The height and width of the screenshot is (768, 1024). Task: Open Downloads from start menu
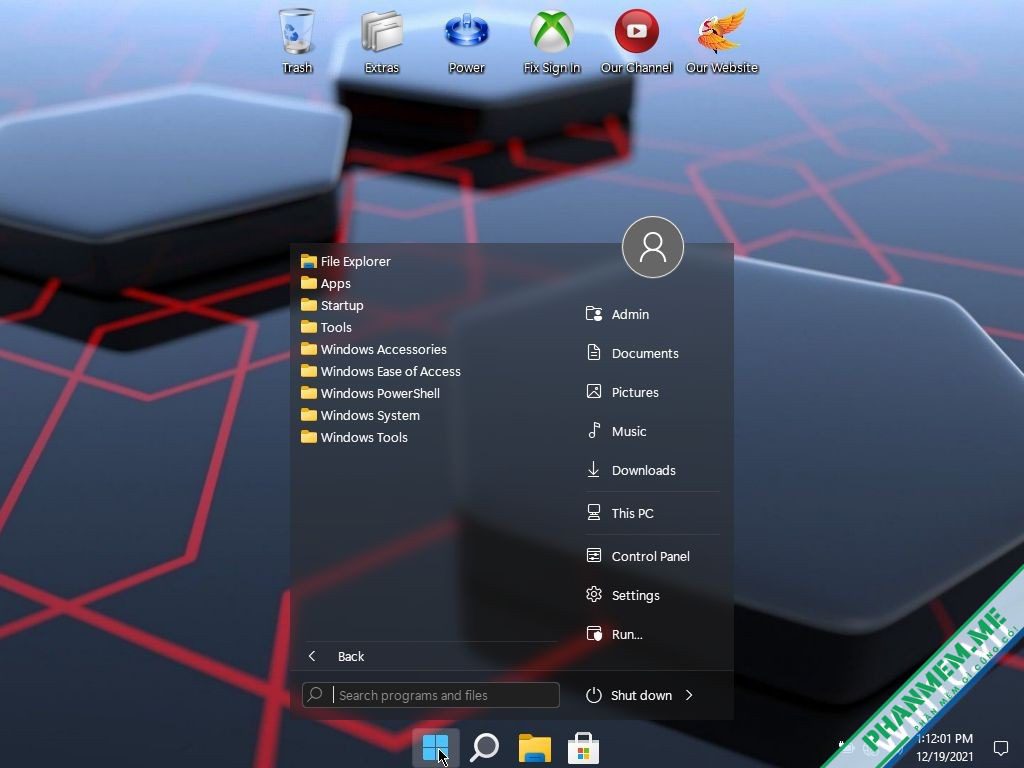tap(630, 470)
